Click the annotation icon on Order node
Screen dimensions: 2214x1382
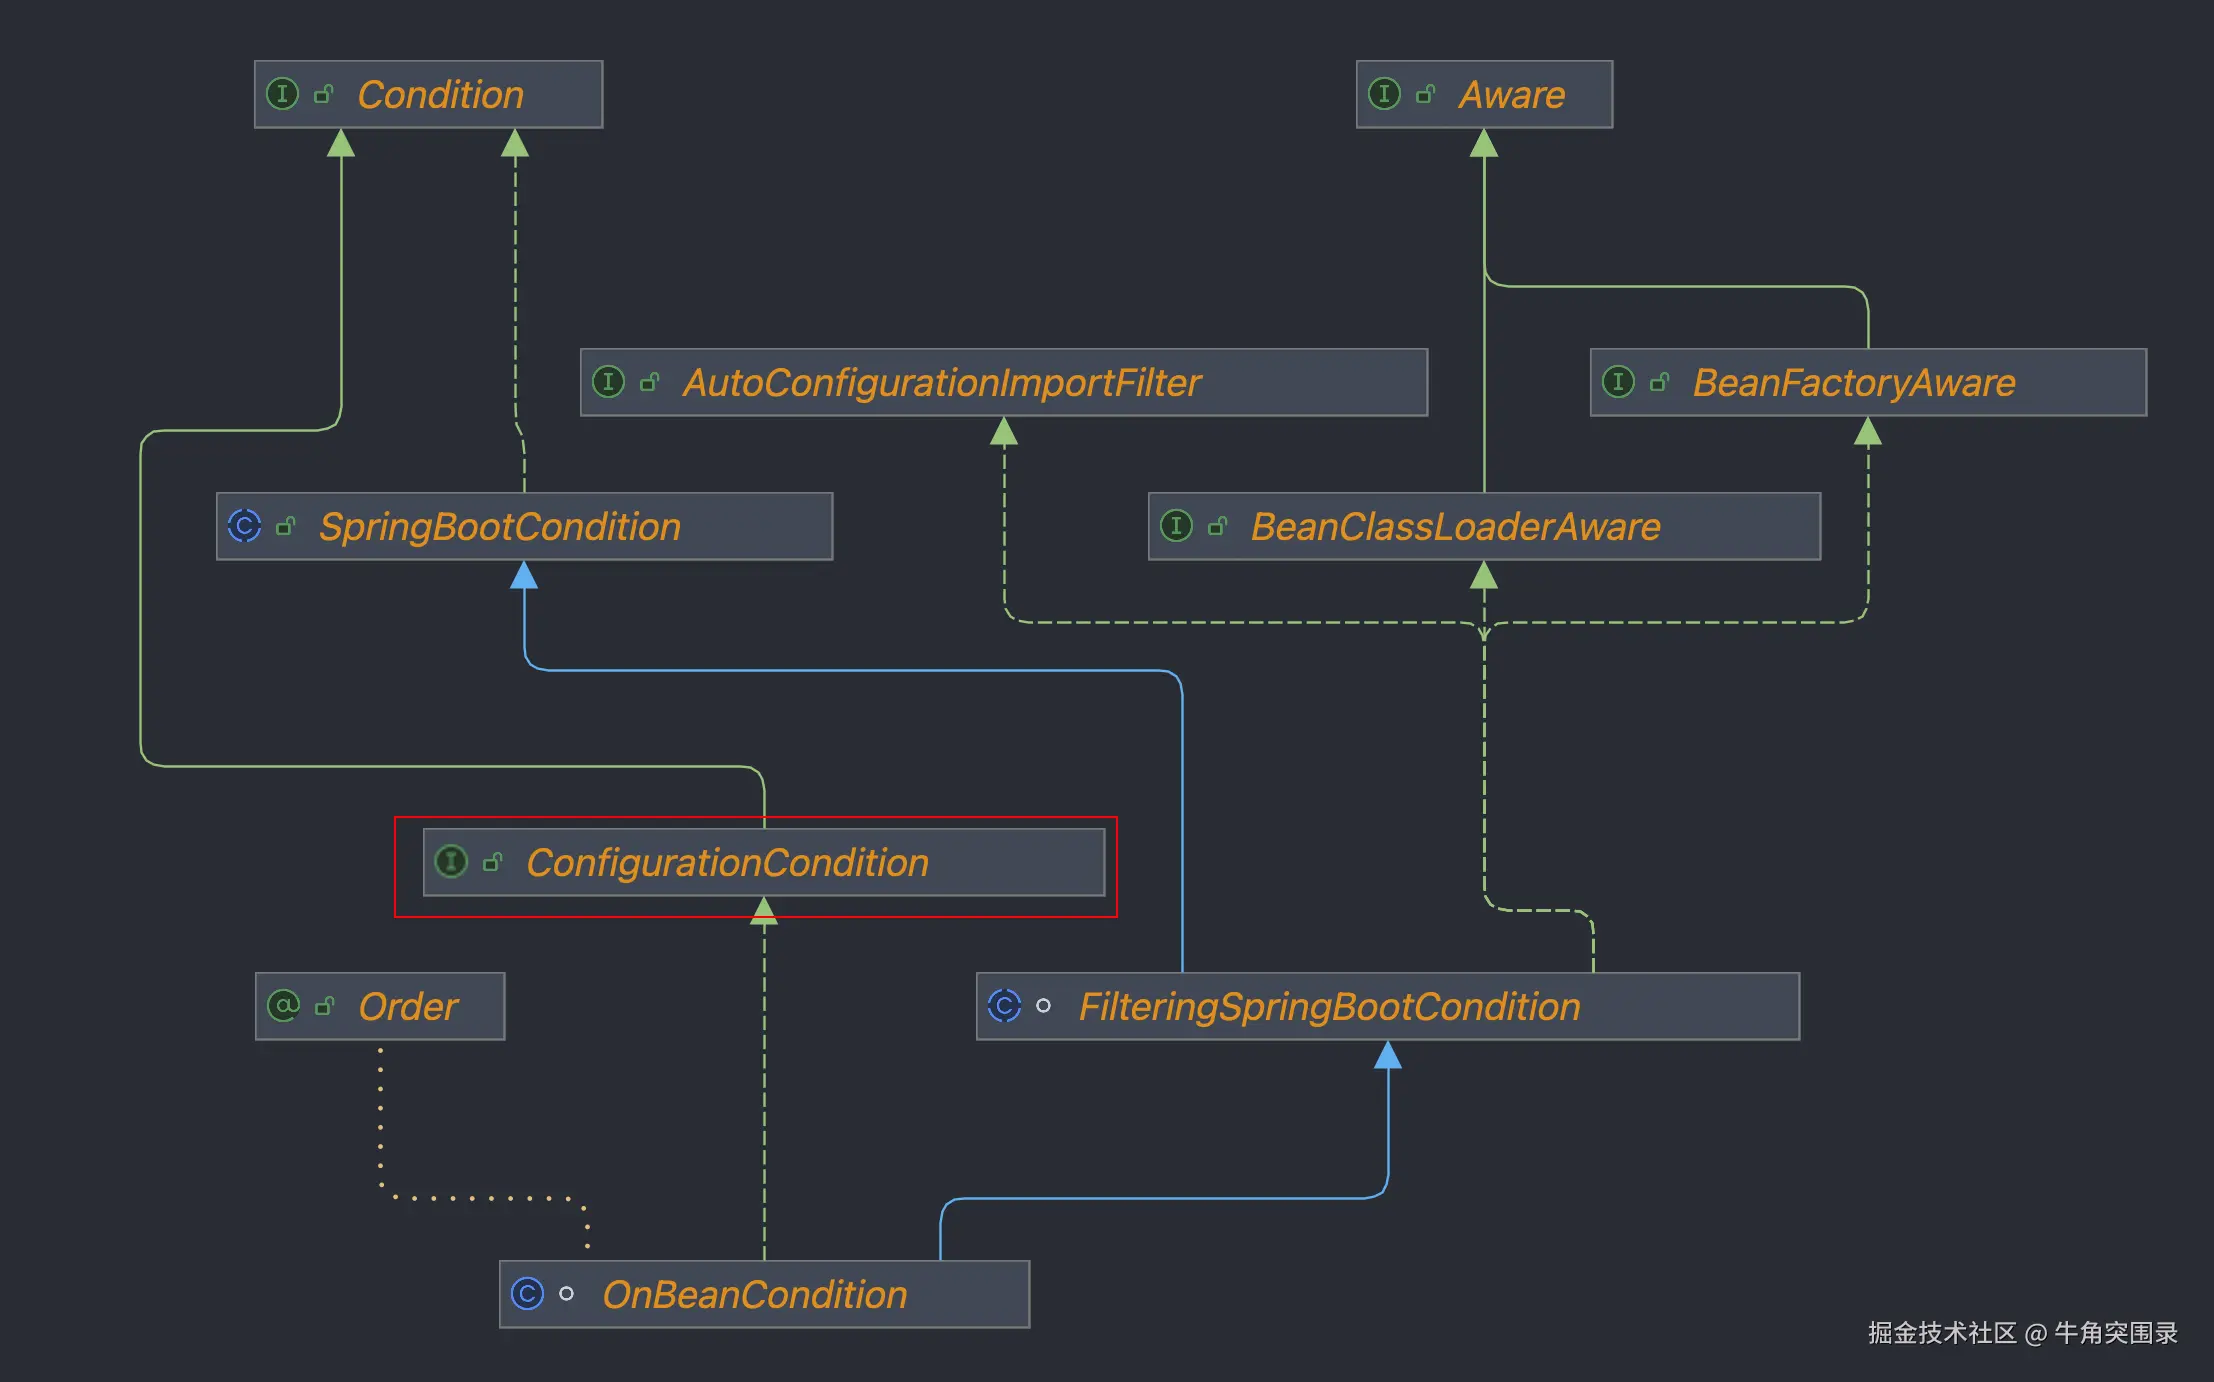(284, 1005)
